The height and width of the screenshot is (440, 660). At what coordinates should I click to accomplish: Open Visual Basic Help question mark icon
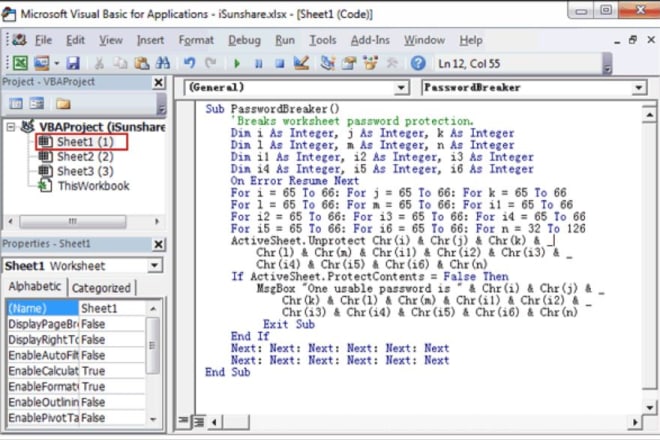coord(418,64)
